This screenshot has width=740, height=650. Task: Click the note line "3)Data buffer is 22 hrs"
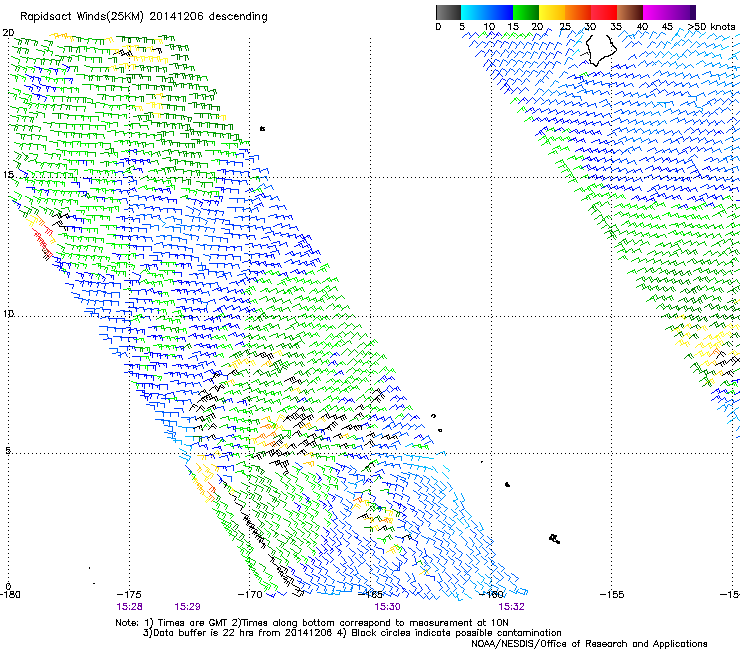click(x=352, y=633)
